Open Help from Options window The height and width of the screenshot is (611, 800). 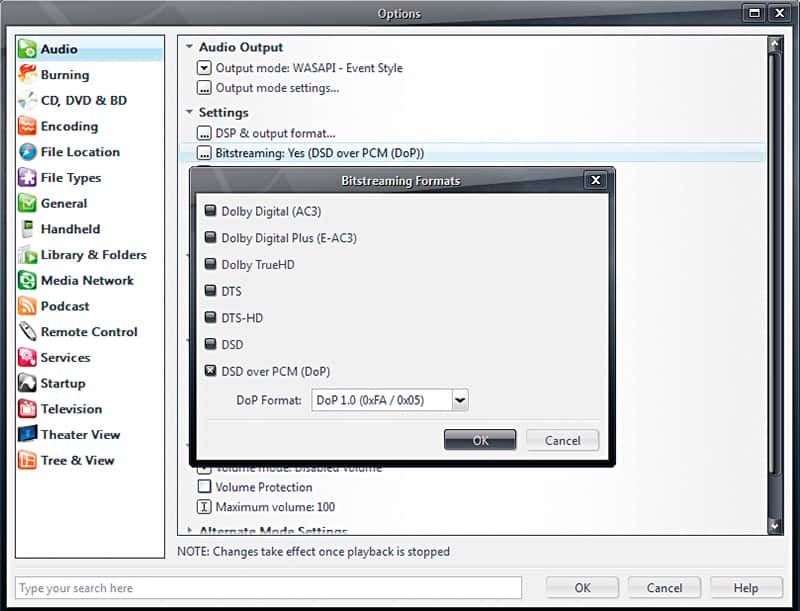(x=746, y=588)
